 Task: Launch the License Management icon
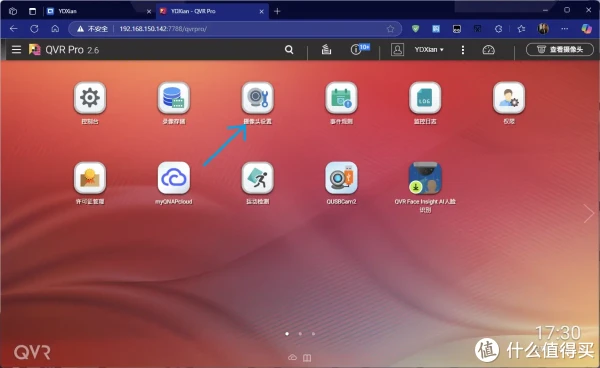90,178
